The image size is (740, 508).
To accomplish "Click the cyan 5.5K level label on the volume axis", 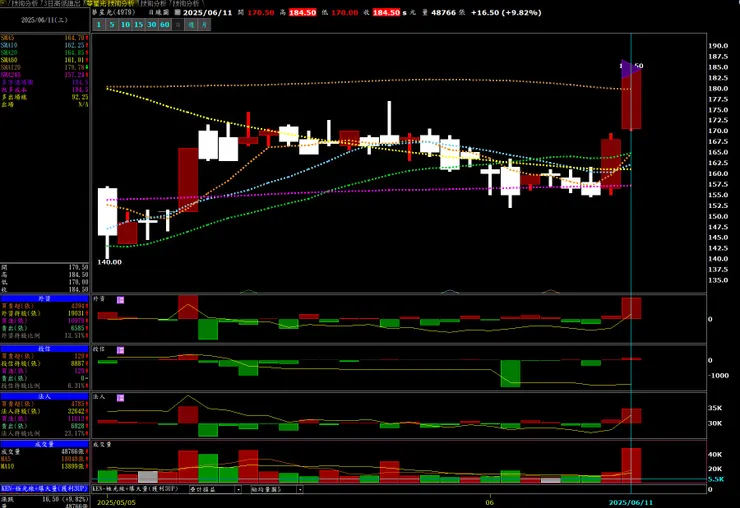I will point(715,479).
